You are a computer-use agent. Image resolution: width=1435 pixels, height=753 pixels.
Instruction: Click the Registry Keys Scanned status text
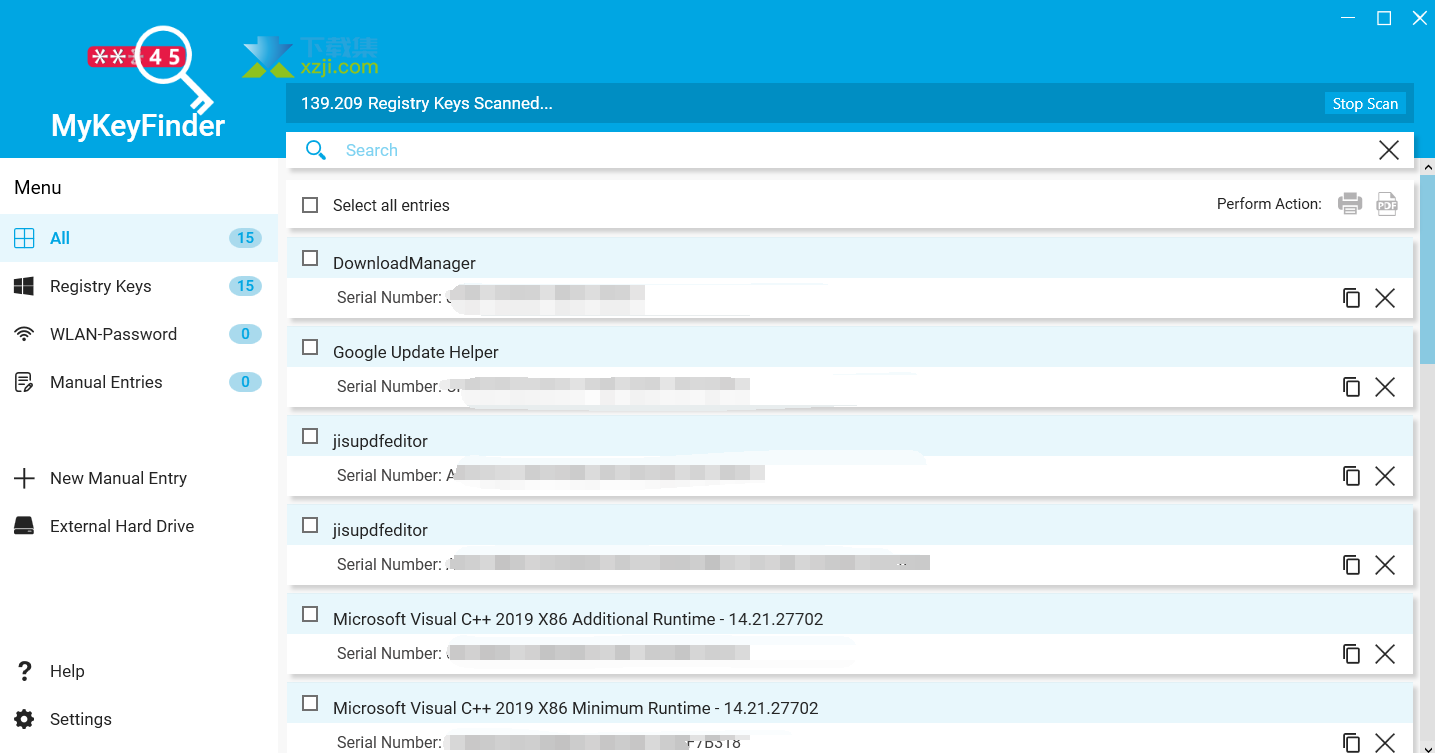pyautogui.click(x=427, y=103)
